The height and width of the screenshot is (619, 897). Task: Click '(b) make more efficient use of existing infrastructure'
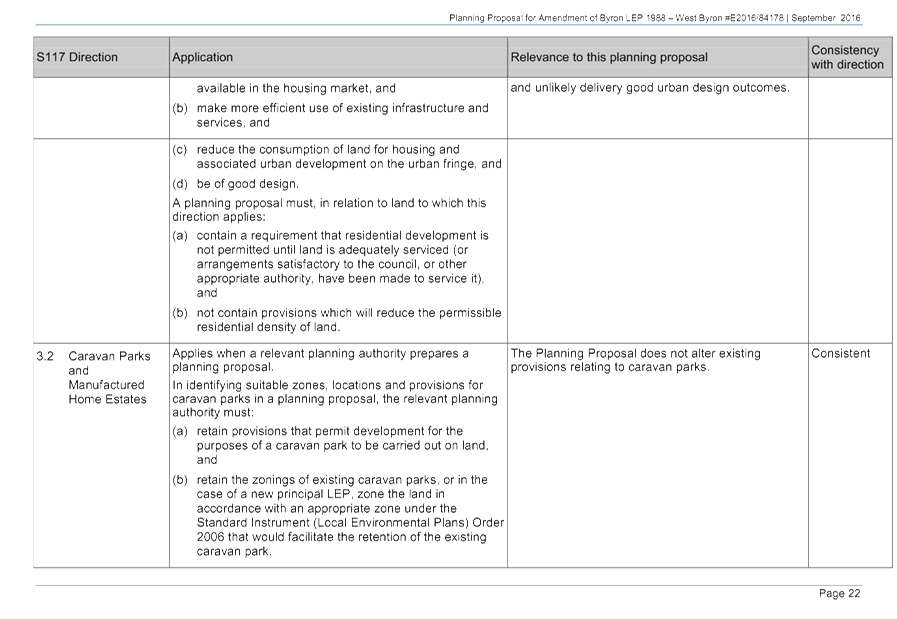331,115
